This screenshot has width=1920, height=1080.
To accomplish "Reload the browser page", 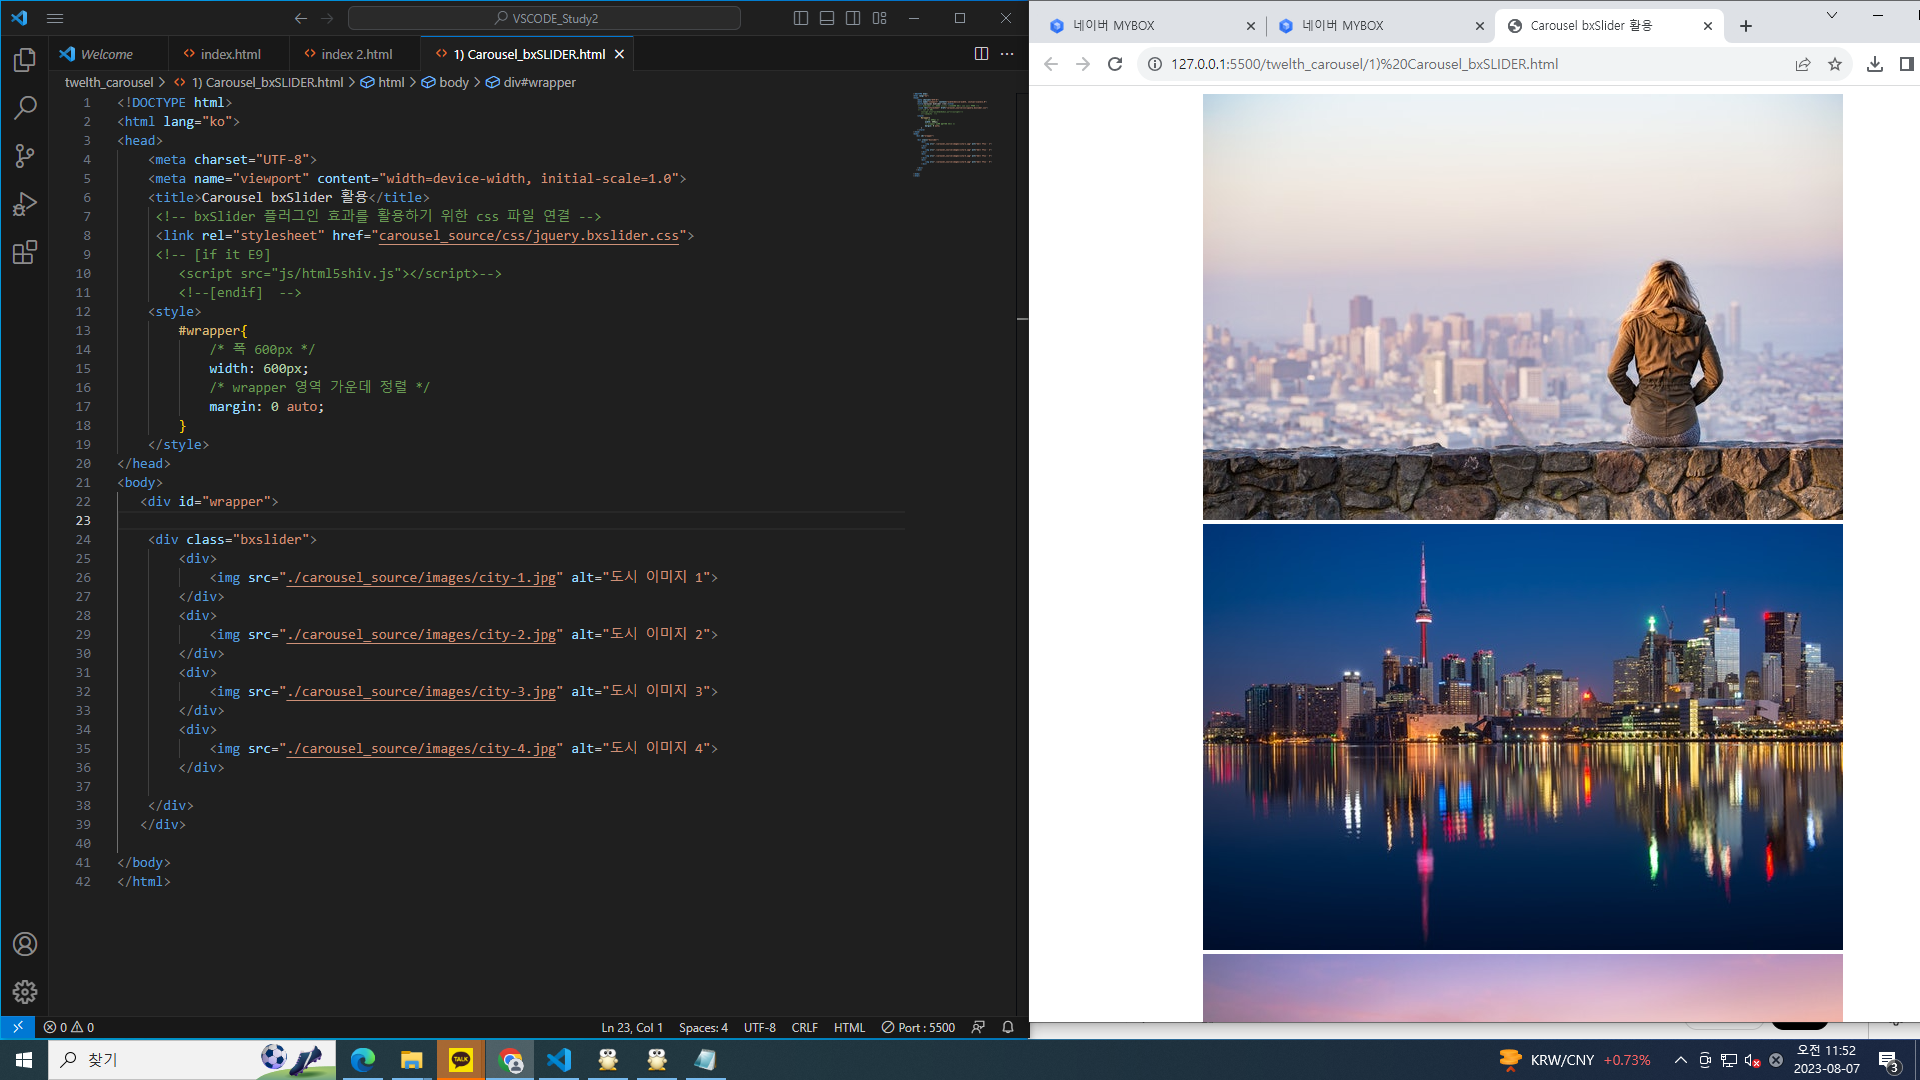I will click(x=1115, y=64).
